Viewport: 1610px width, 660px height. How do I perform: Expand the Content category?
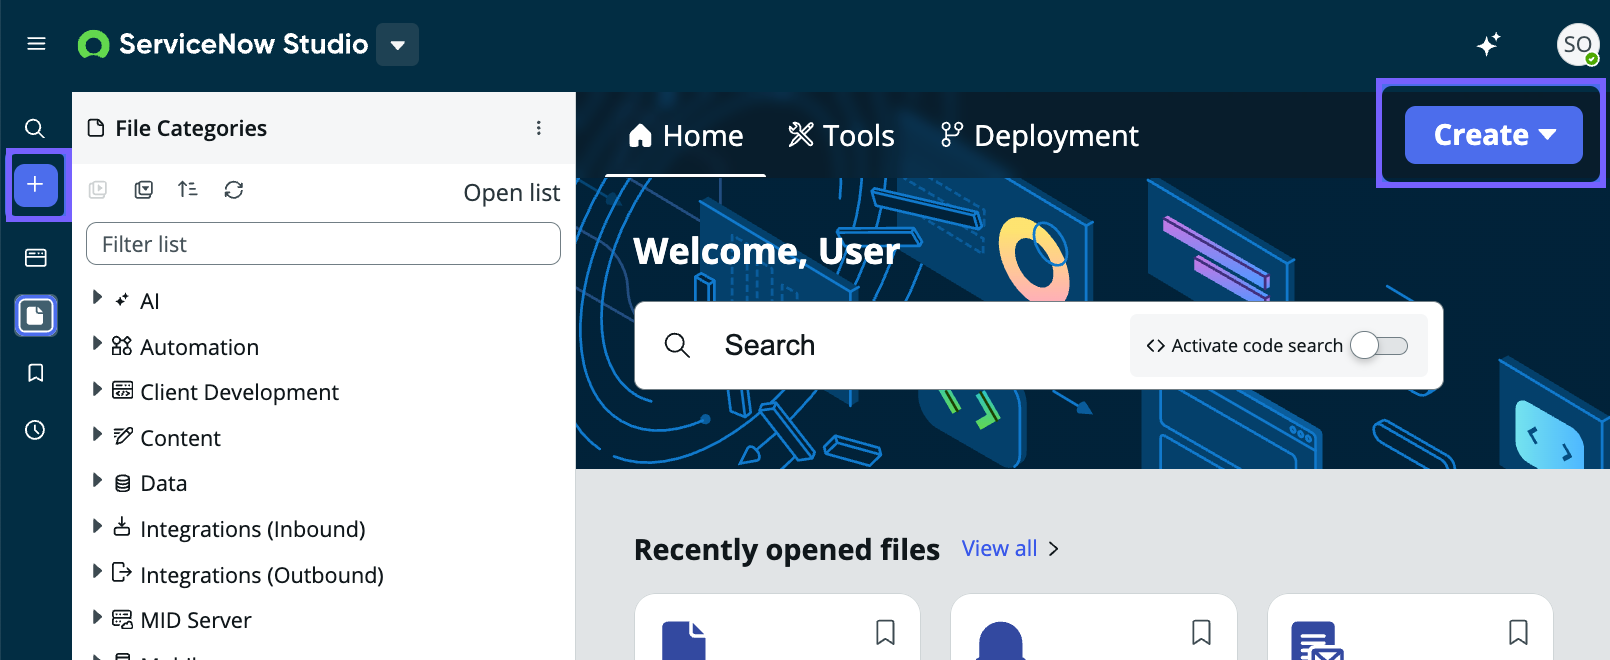coord(97,434)
